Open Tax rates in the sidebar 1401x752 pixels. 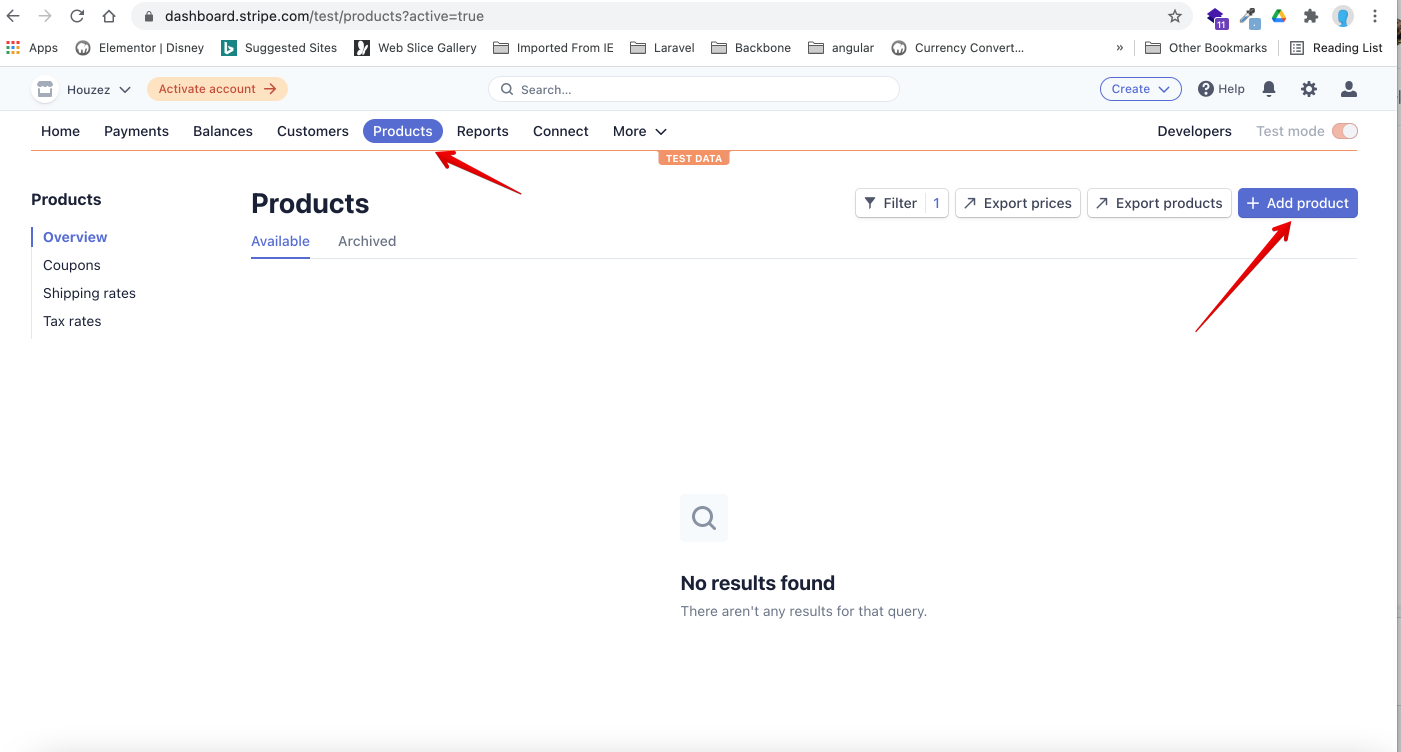click(x=72, y=321)
